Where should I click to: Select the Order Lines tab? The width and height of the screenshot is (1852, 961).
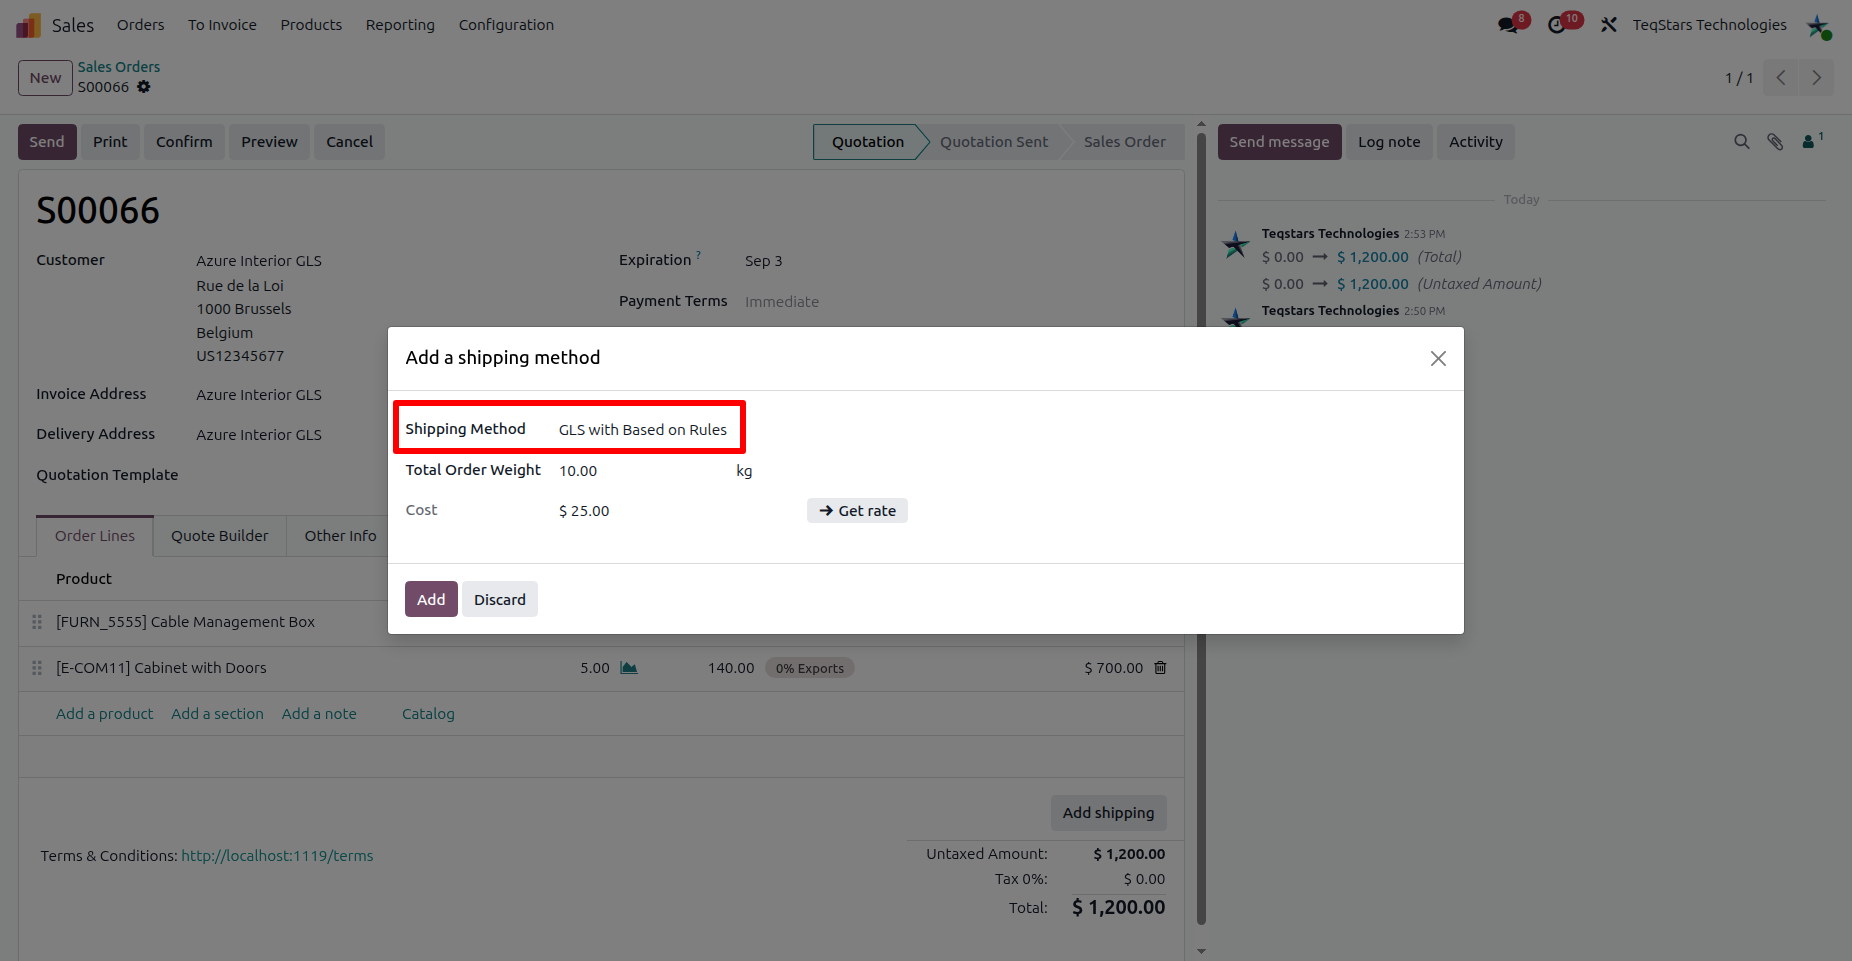[x=95, y=536]
